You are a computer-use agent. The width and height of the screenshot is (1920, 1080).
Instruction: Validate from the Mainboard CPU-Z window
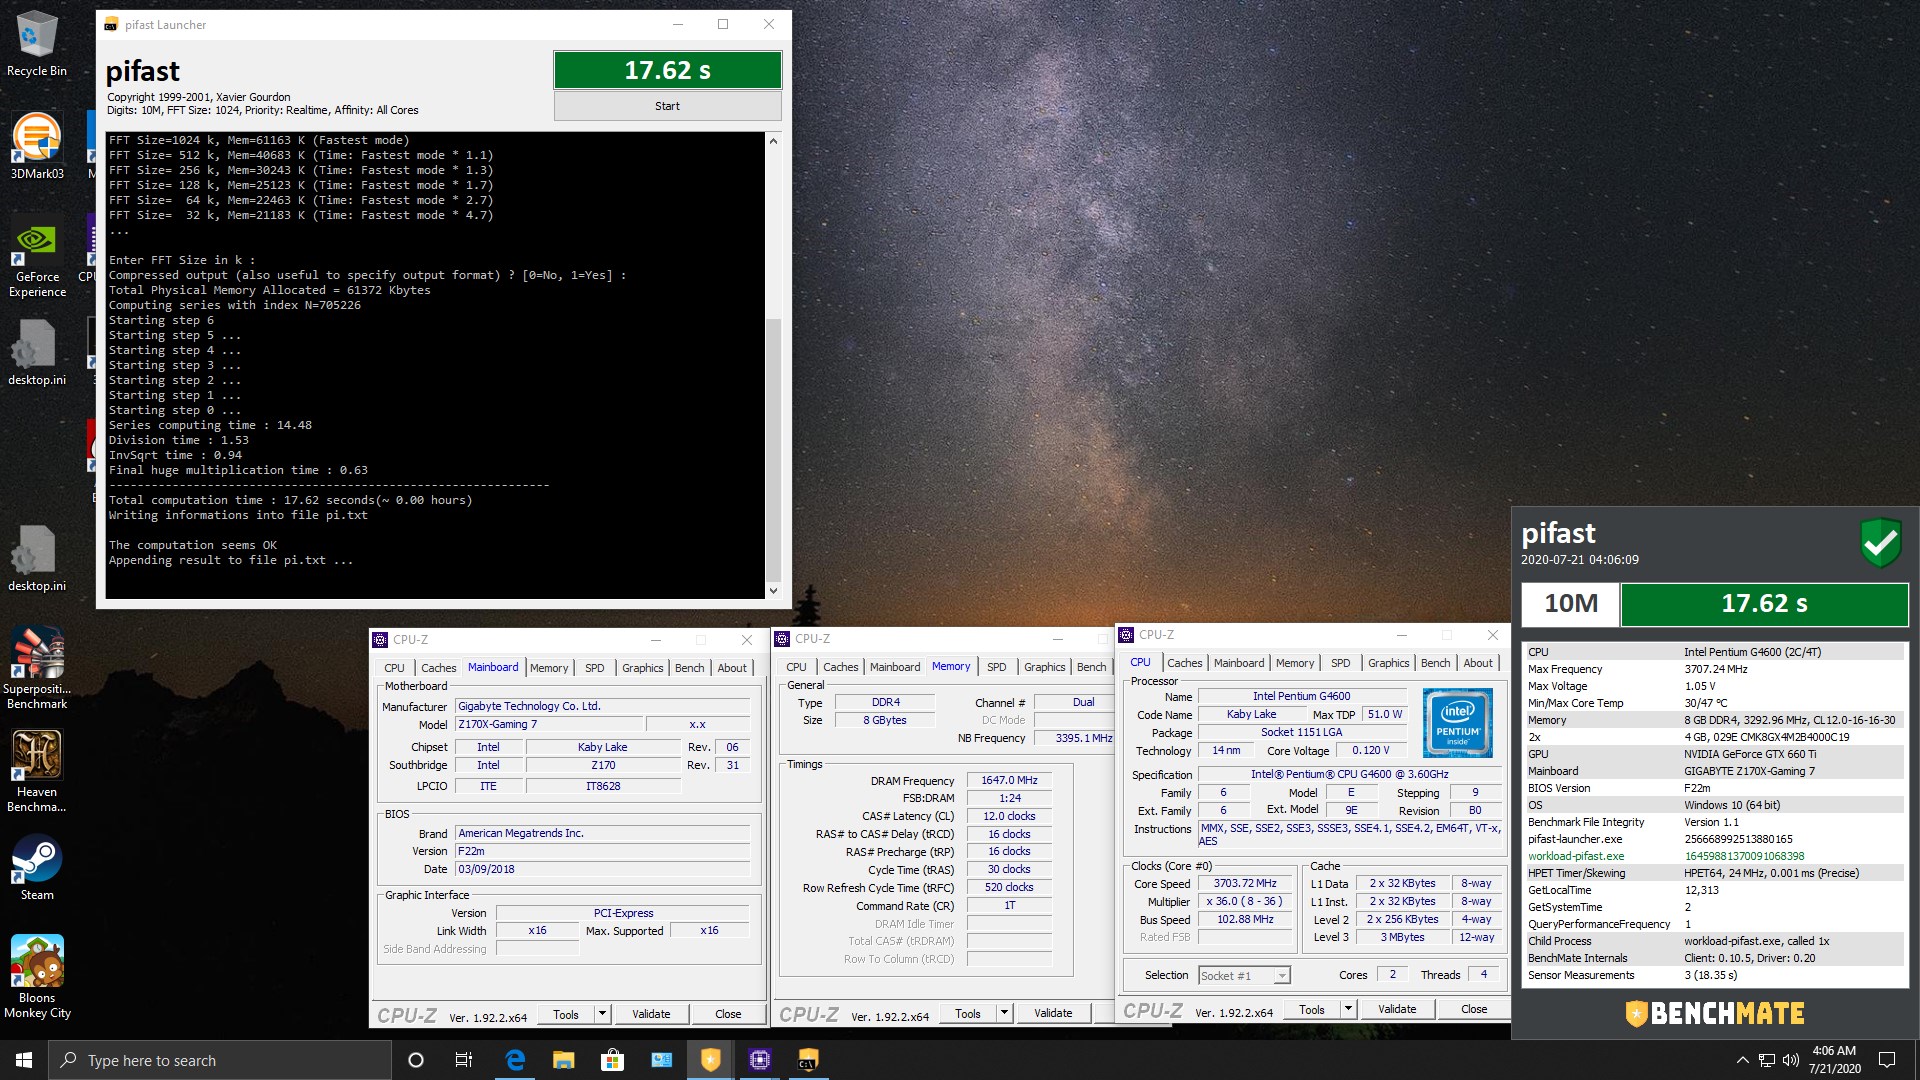click(x=651, y=1014)
